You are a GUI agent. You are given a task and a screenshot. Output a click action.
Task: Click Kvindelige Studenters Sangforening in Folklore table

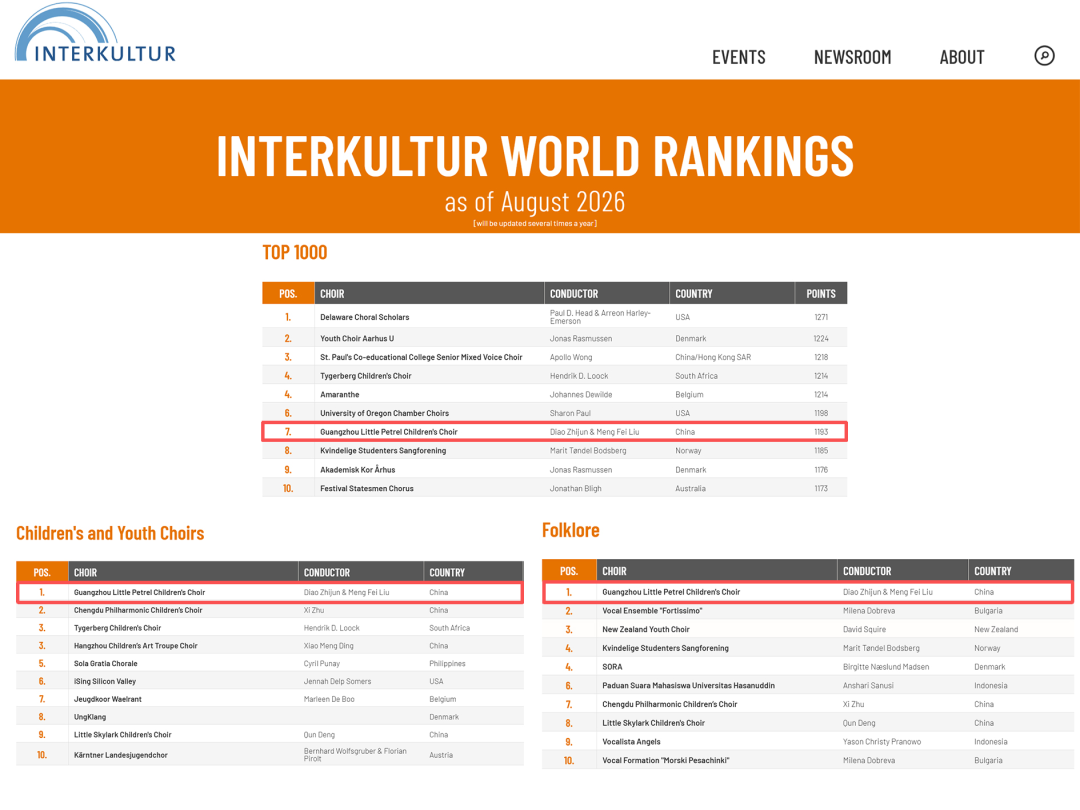(665, 648)
